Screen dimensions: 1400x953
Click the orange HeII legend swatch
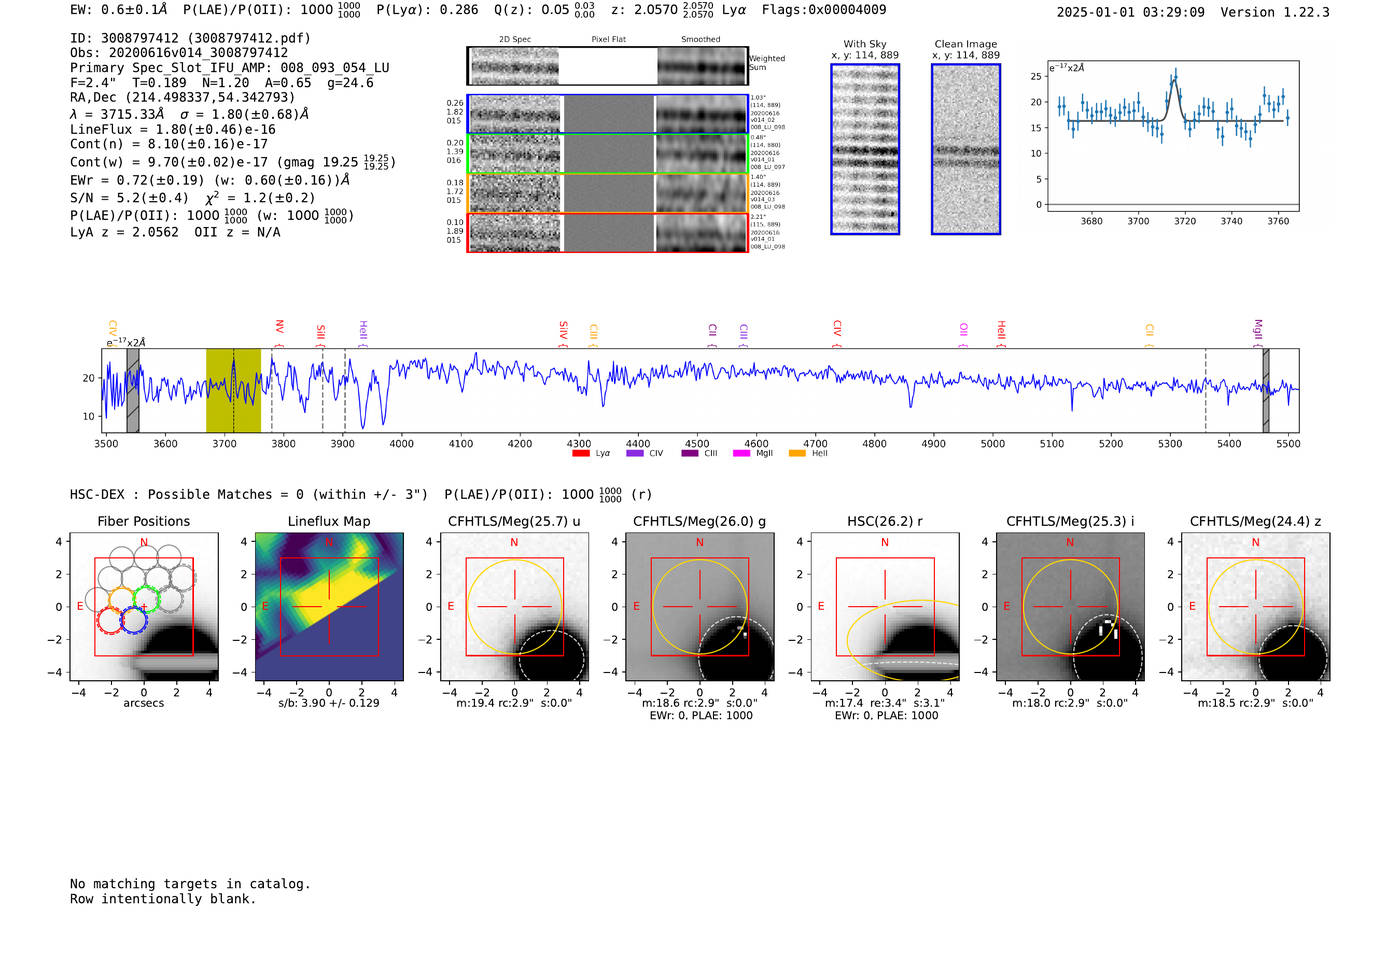click(797, 454)
